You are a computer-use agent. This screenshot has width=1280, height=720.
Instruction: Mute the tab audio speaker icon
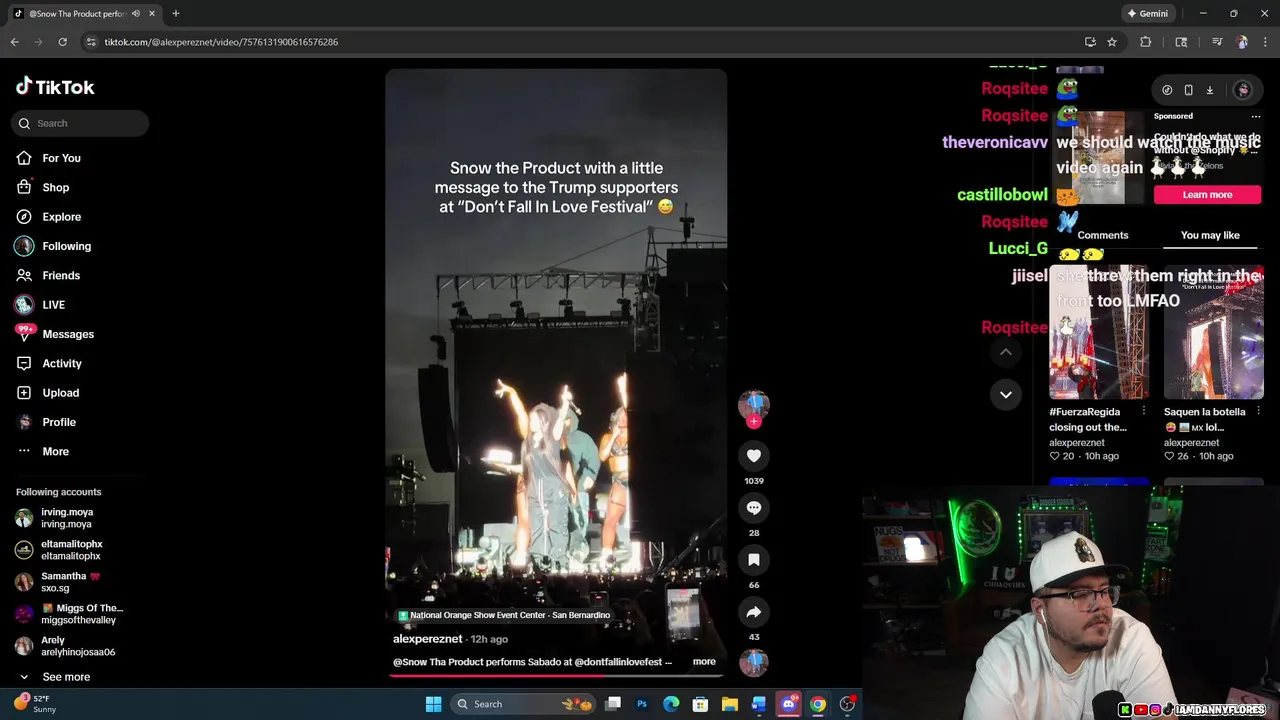click(x=136, y=14)
